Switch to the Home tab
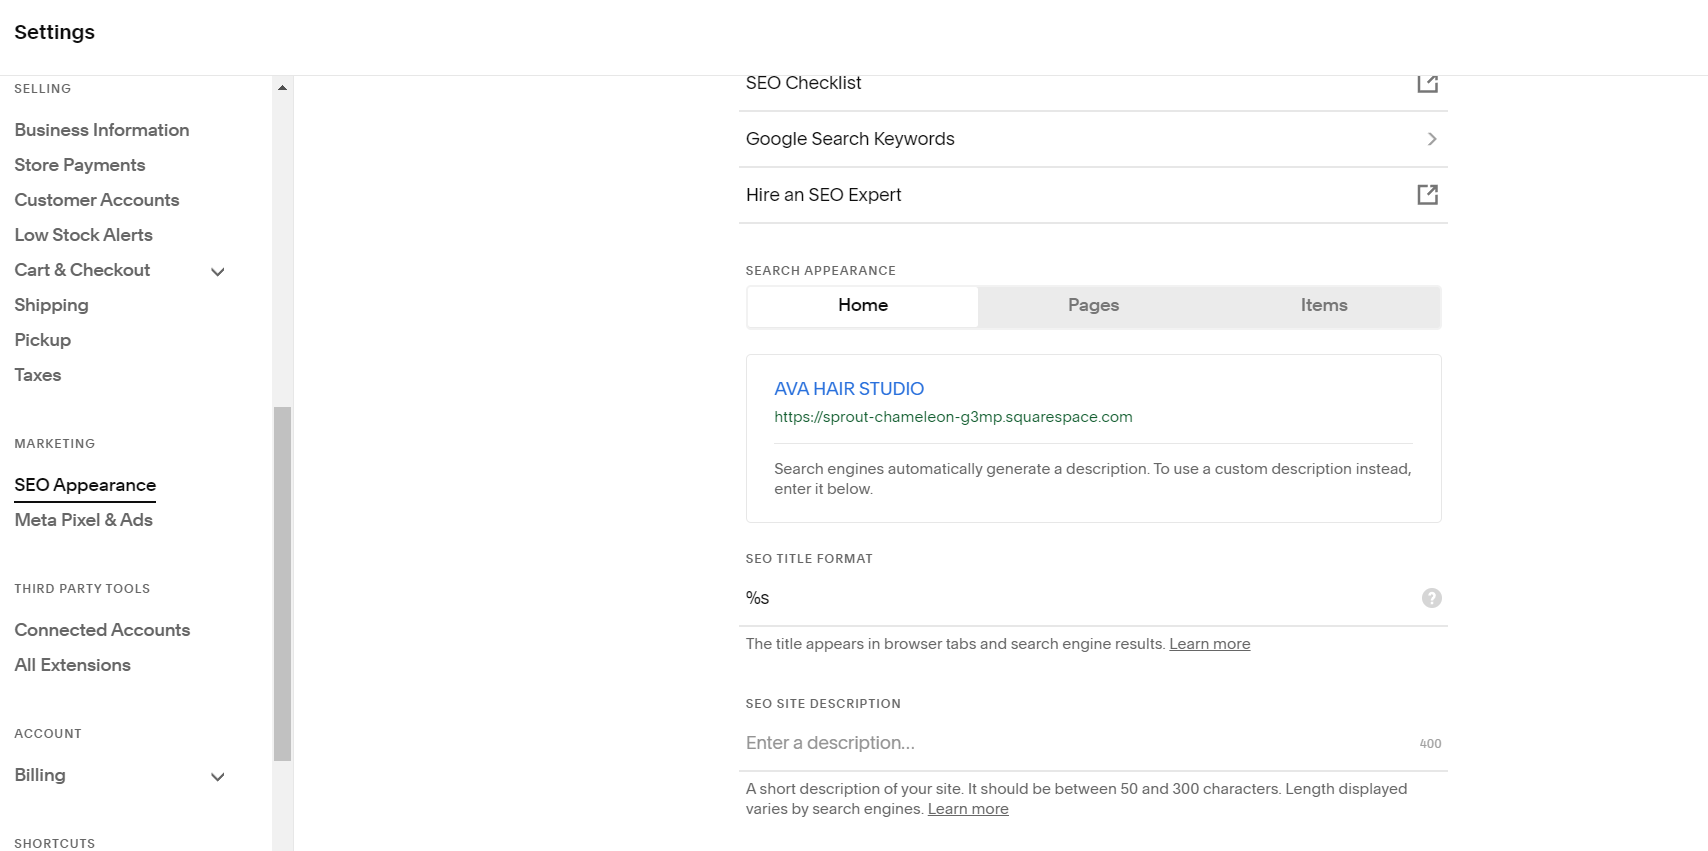 [863, 306]
